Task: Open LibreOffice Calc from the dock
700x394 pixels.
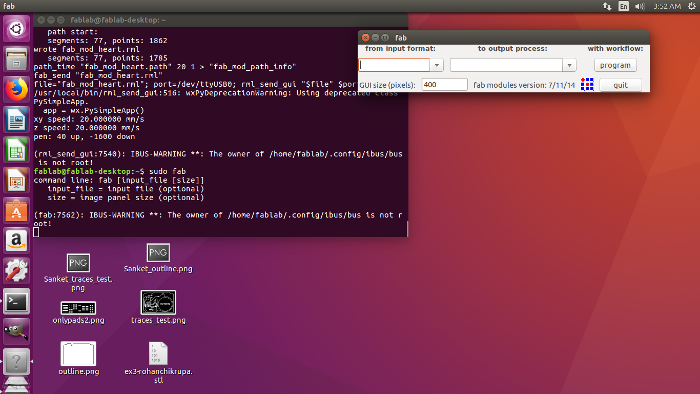Action: coord(17,150)
